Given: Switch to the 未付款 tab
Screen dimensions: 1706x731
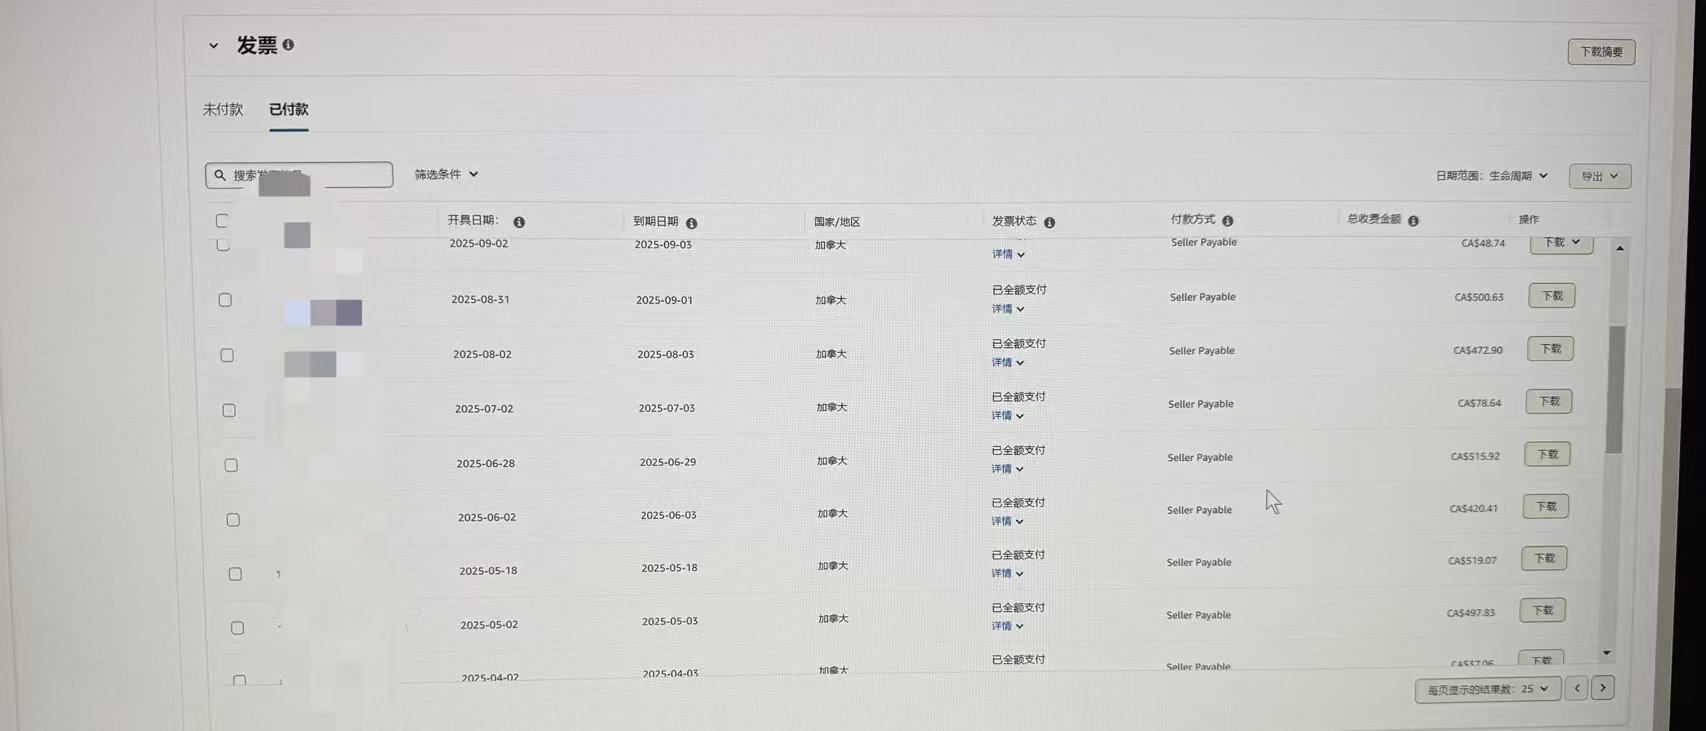Looking at the screenshot, I should pyautogui.click(x=223, y=110).
